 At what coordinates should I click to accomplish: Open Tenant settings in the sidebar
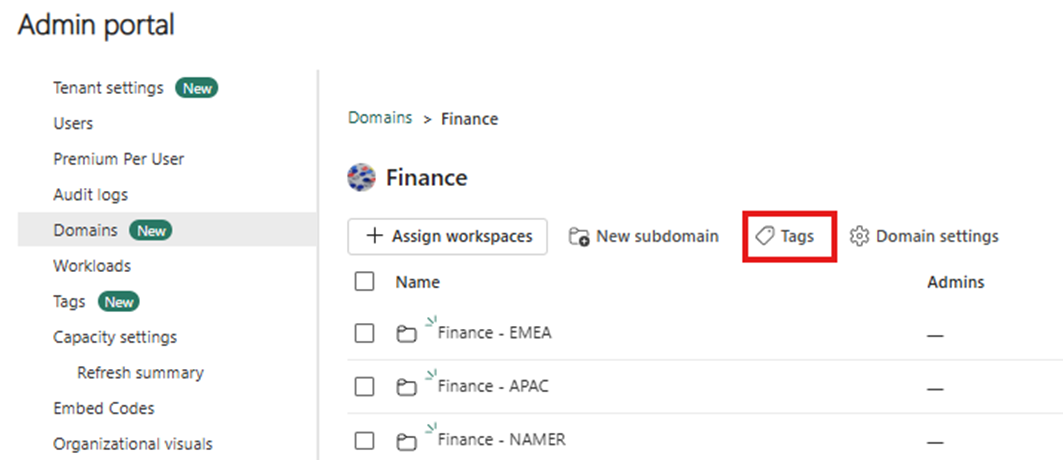pyautogui.click(x=108, y=88)
